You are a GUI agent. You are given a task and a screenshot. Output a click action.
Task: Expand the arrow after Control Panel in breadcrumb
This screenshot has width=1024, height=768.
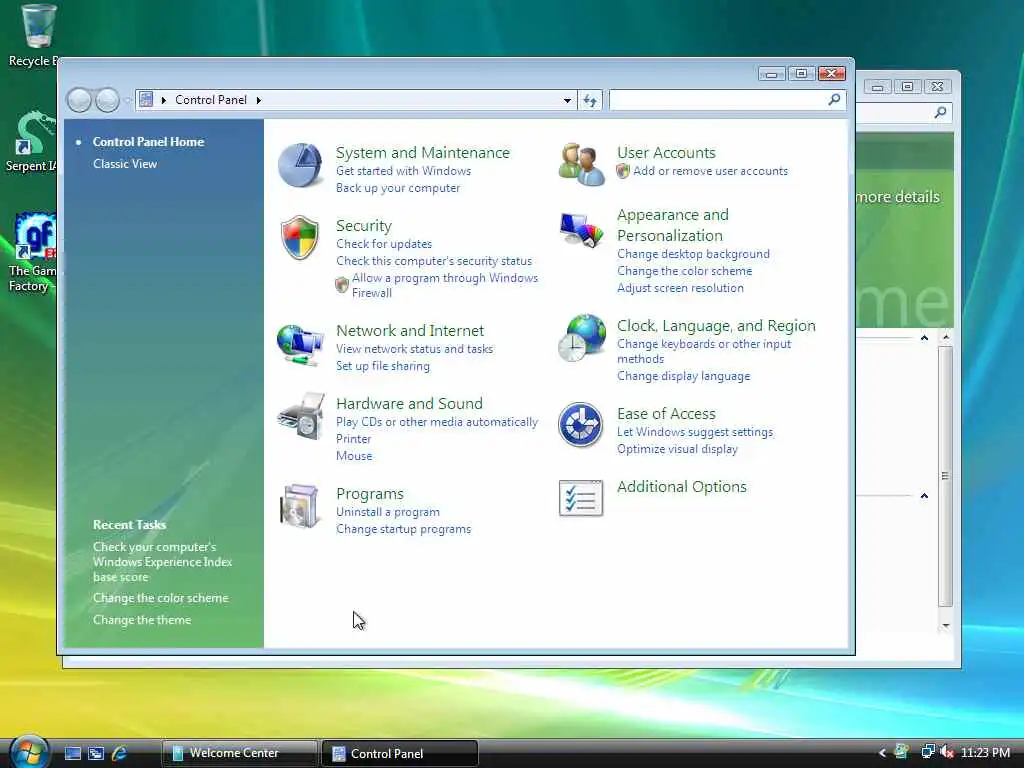point(259,100)
